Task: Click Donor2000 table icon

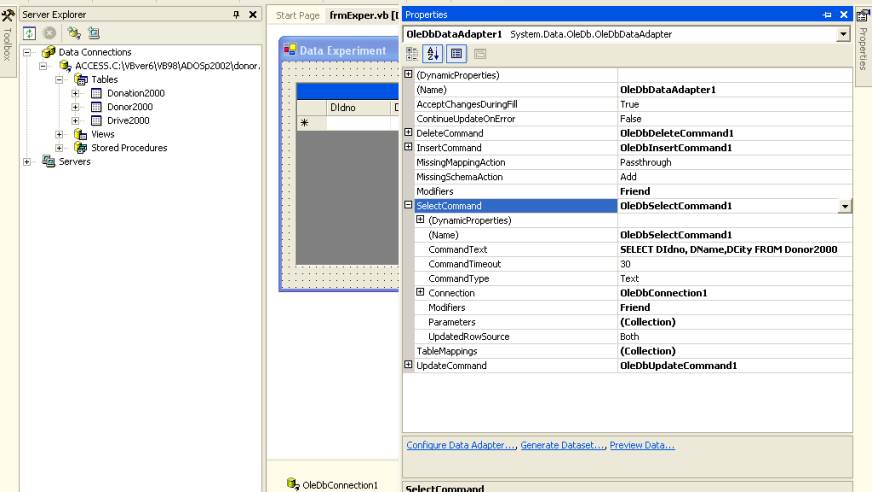Action: click(x=96, y=107)
